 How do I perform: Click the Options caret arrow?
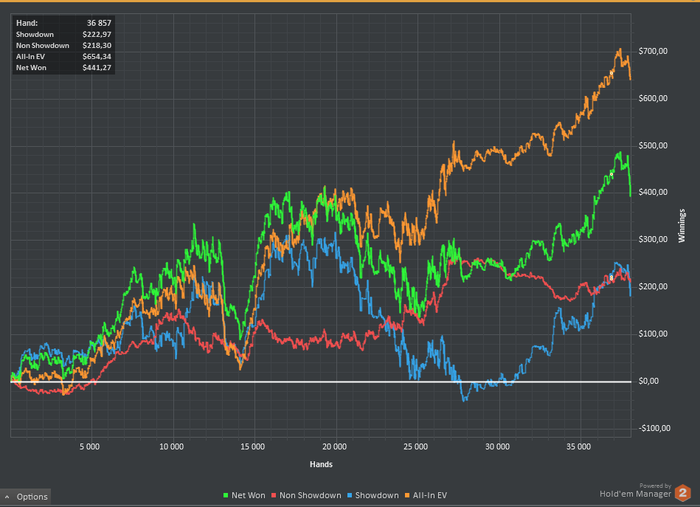[7, 497]
